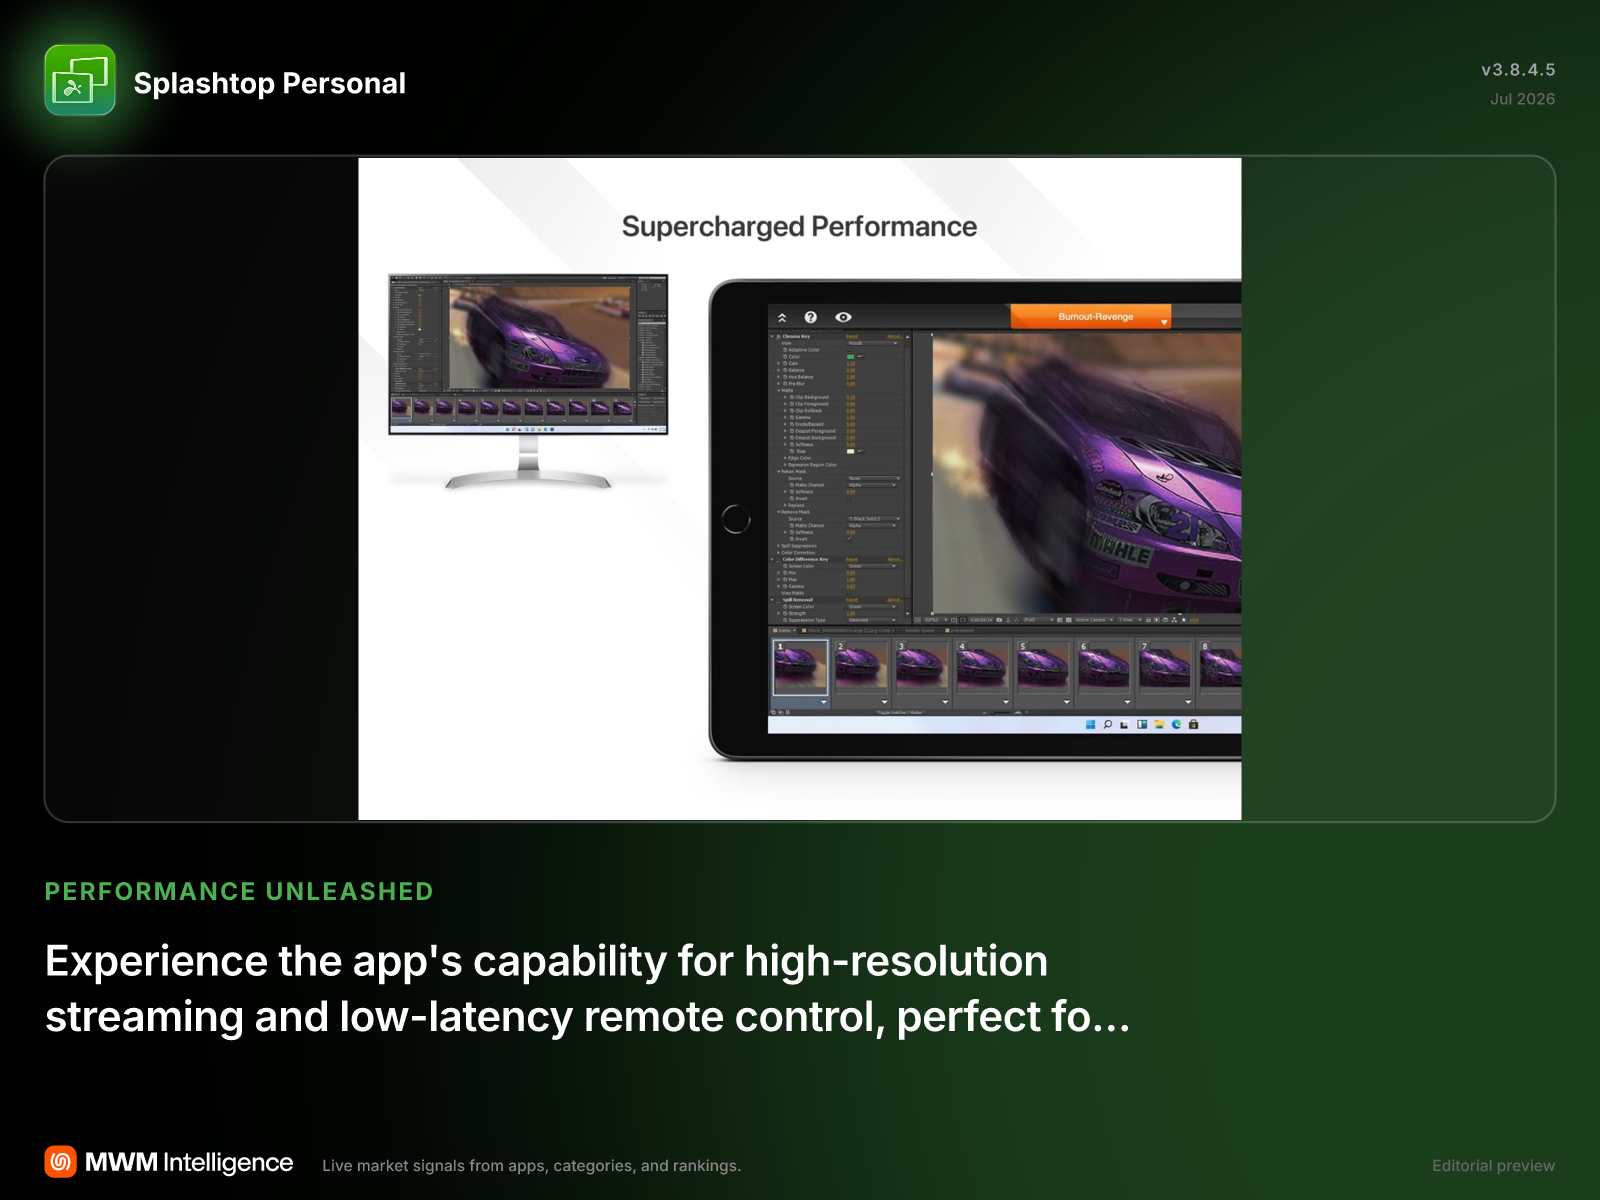Image resolution: width=1600 pixels, height=1200 pixels.
Task: Open the help question mark icon
Action: (x=811, y=317)
